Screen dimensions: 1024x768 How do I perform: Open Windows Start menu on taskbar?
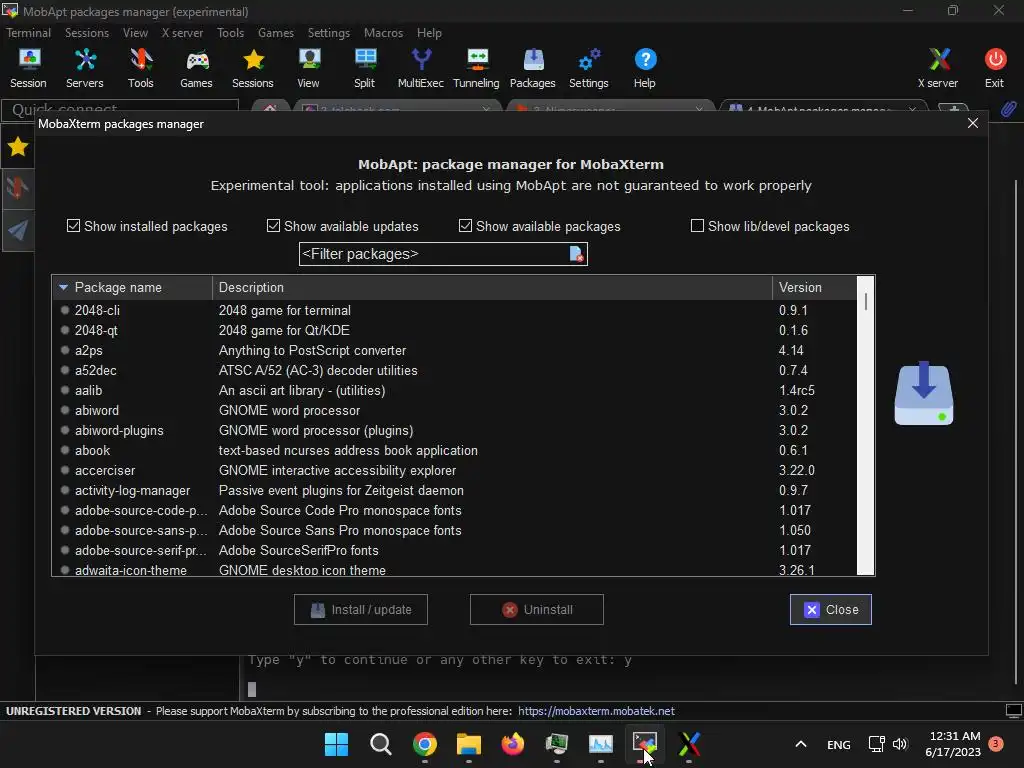336,744
